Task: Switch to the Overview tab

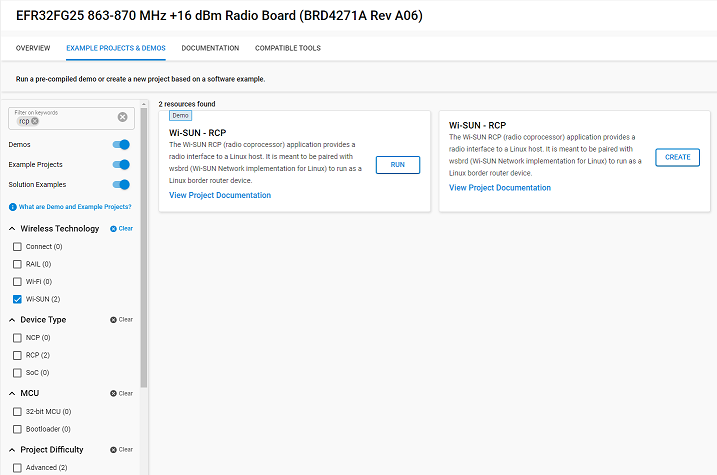Action: point(33,48)
